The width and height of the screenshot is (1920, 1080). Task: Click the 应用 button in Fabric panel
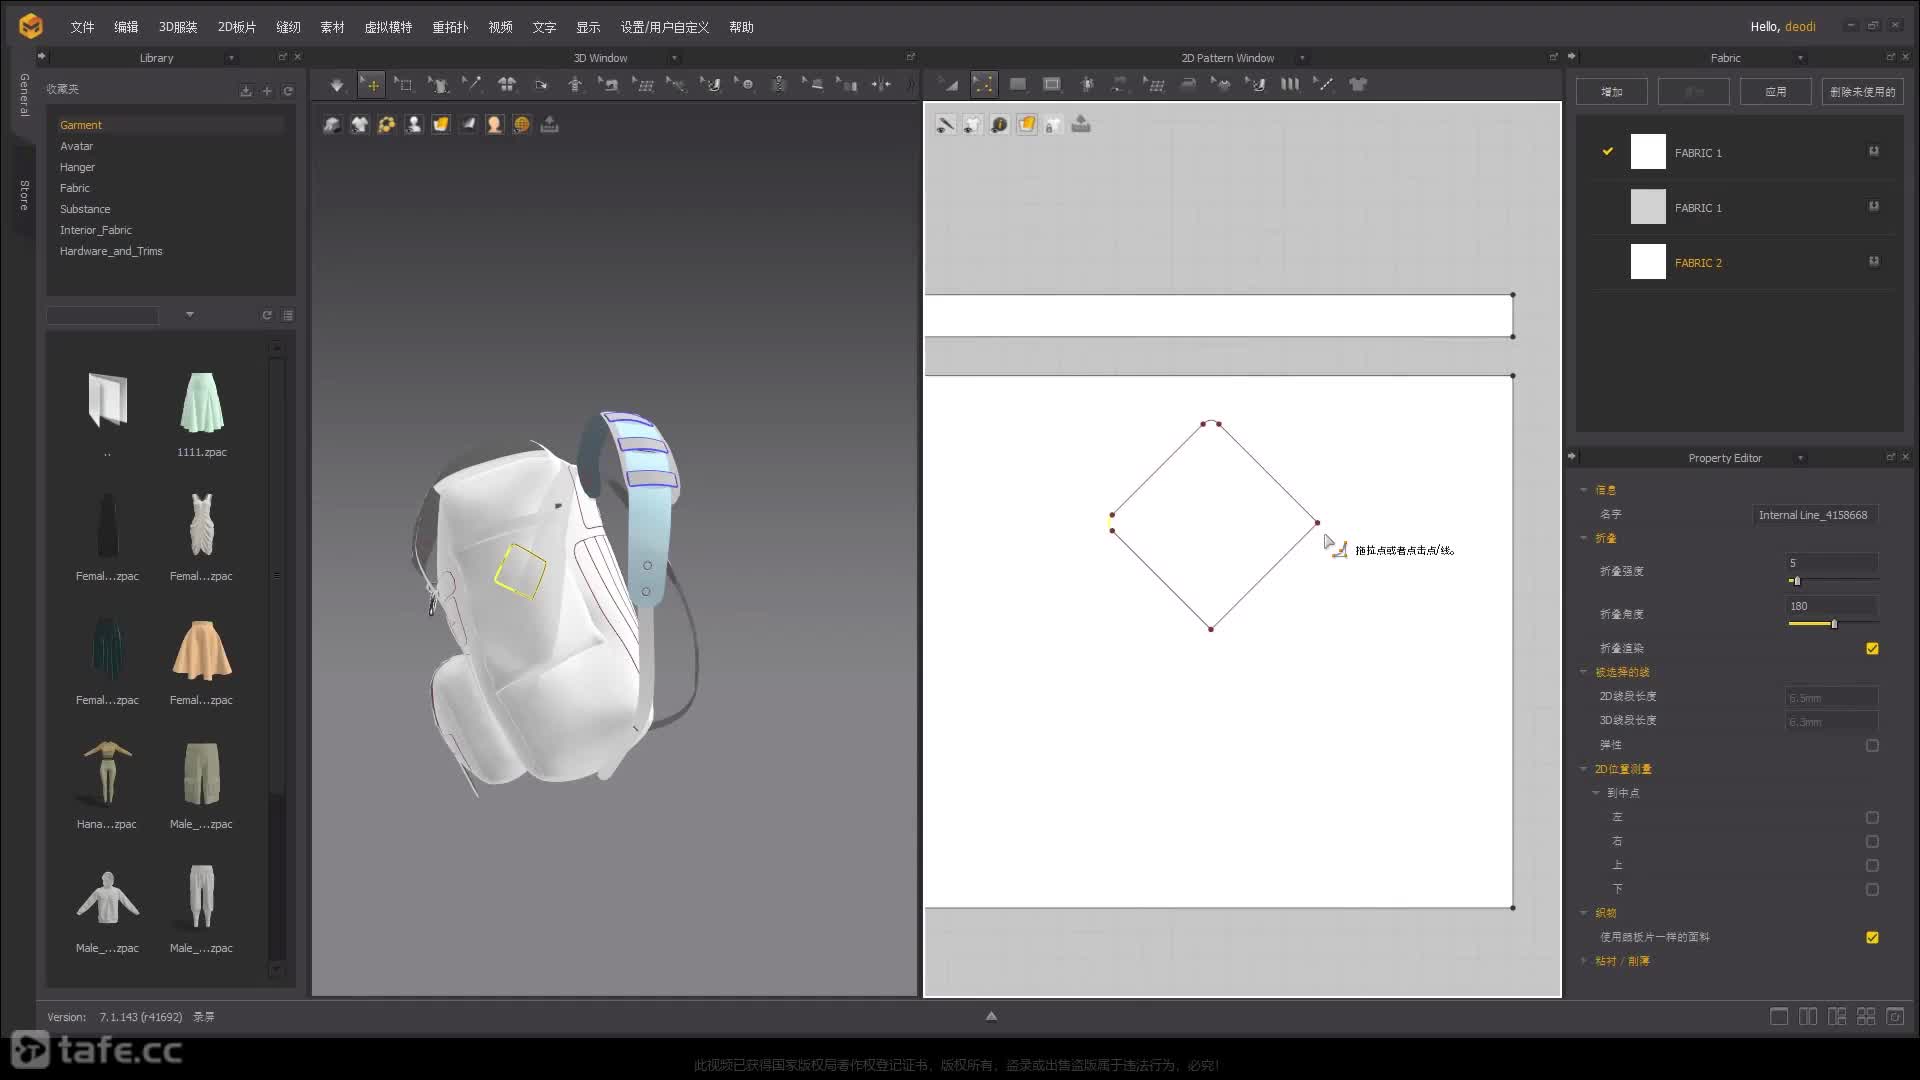pos(1775,92)
